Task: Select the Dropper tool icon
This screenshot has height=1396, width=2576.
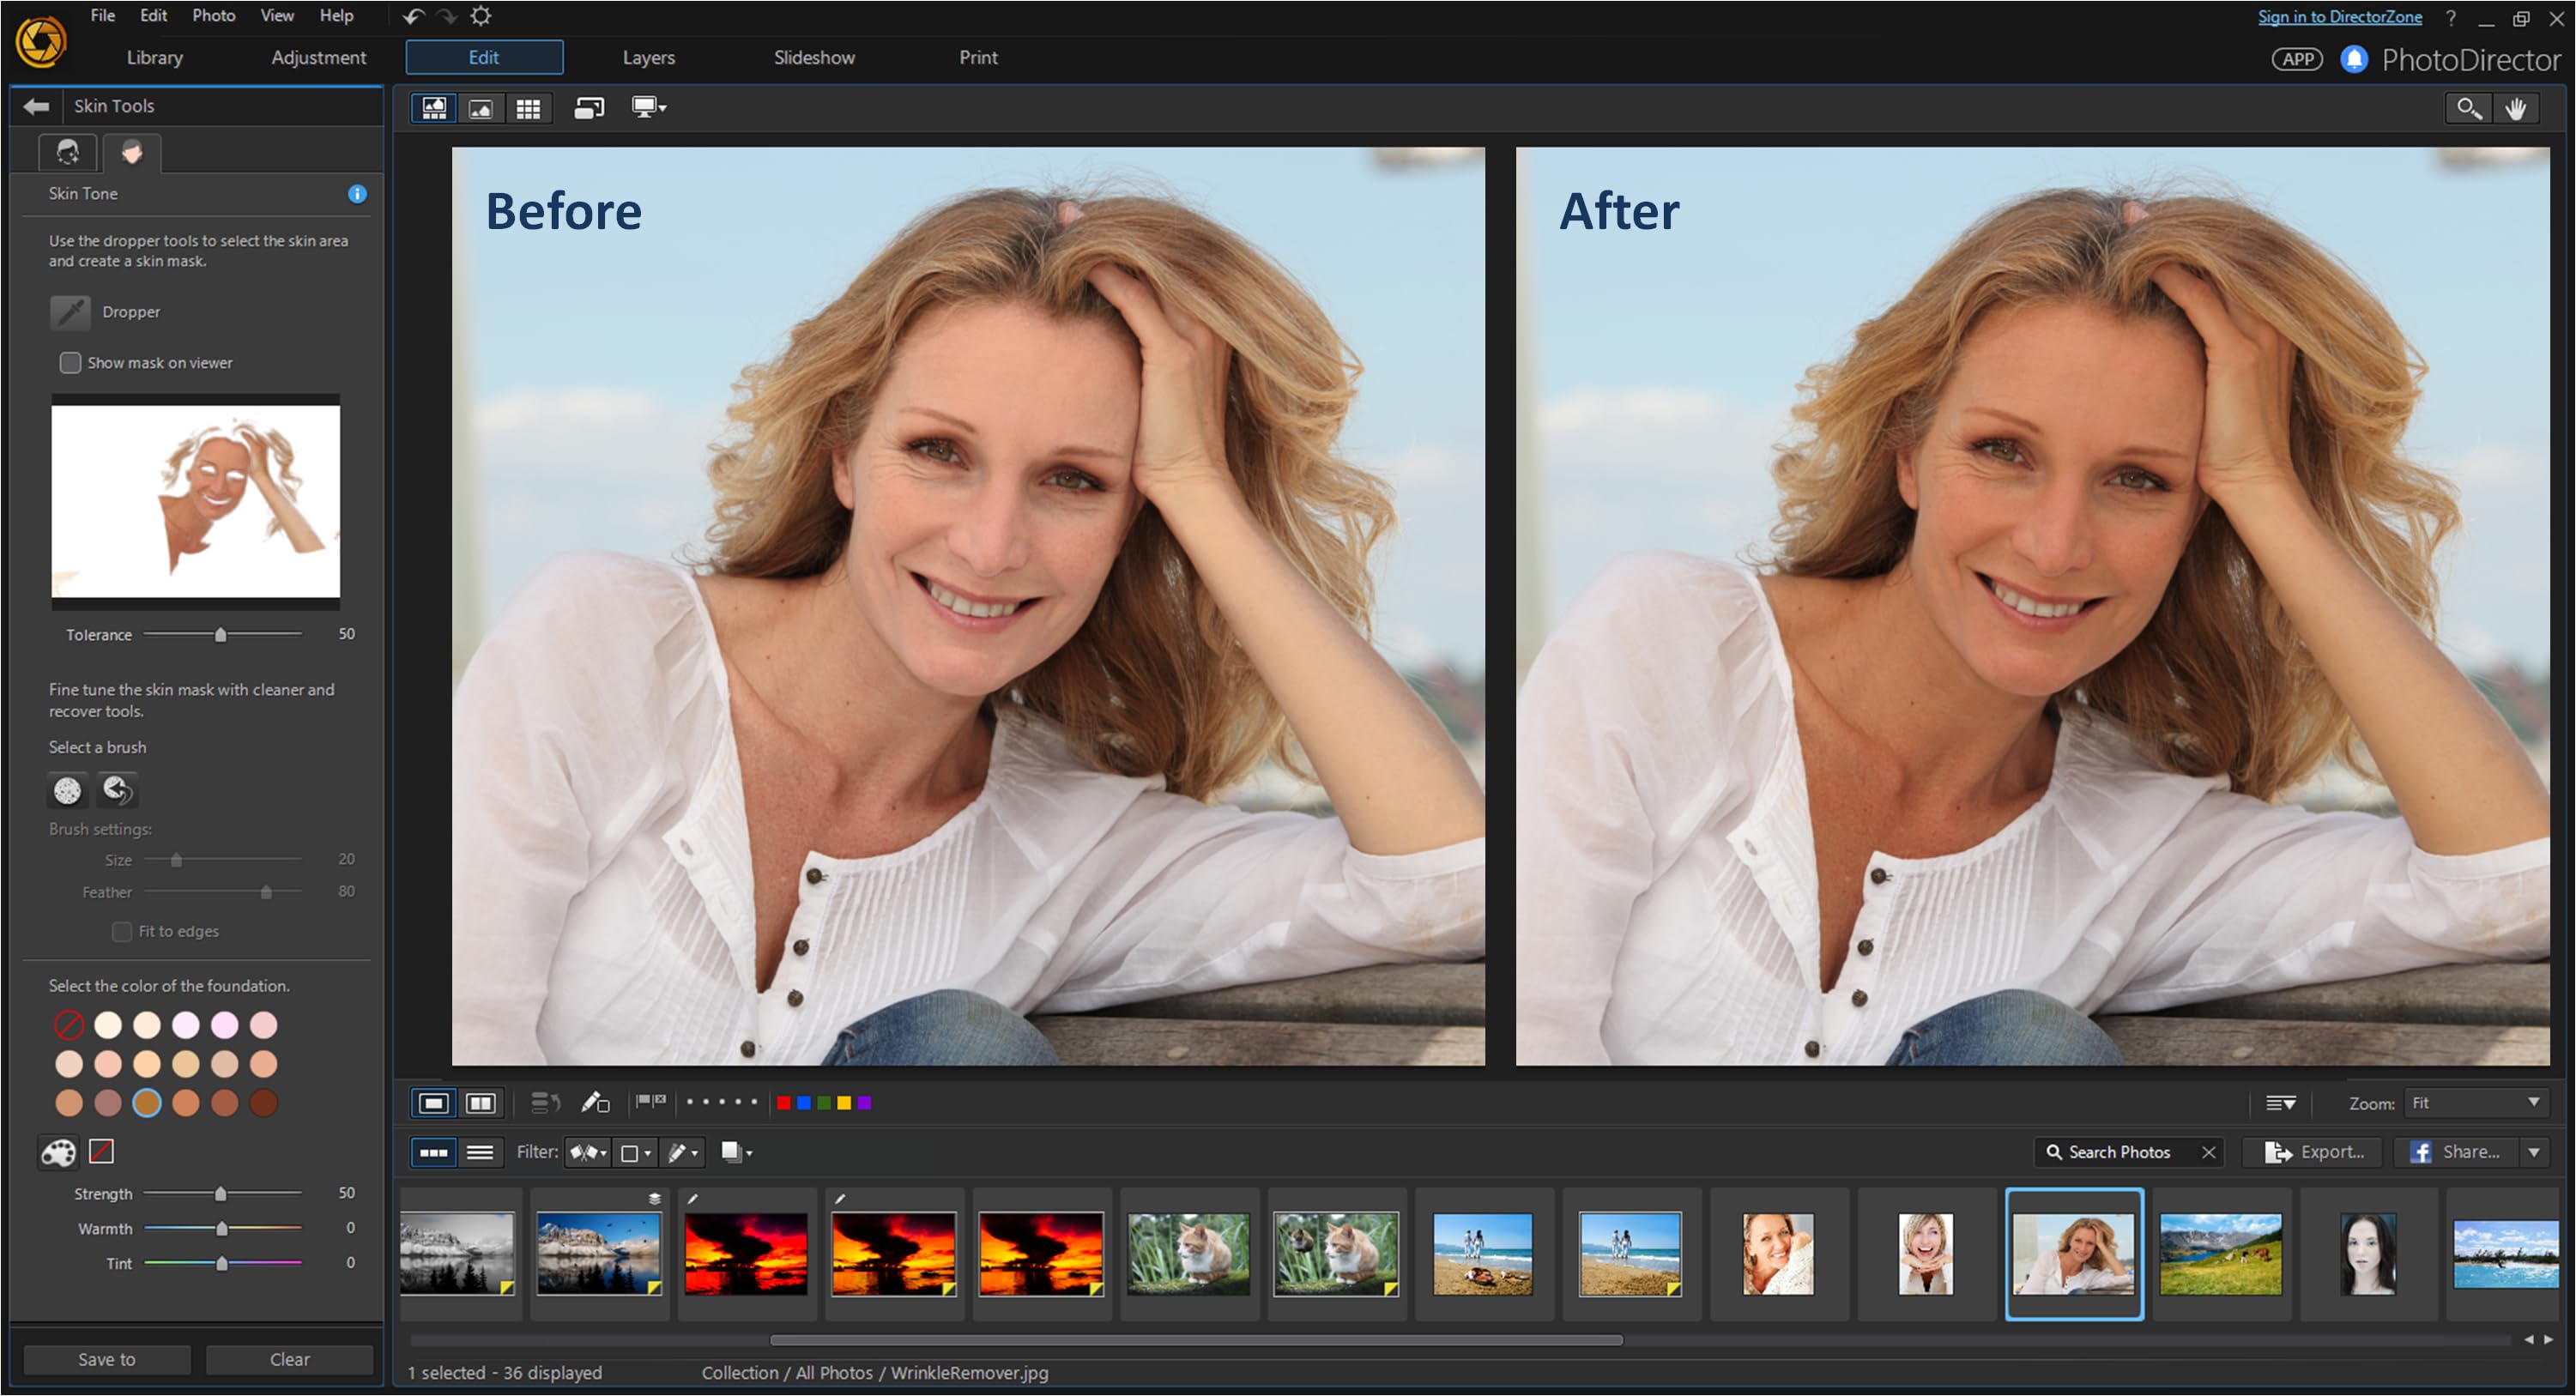Action: 70,312
